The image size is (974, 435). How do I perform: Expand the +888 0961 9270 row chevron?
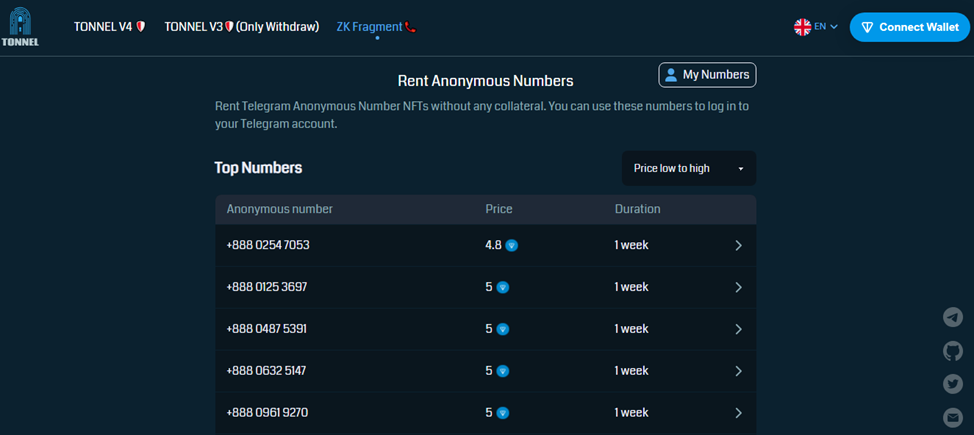[x=738, y=413]
